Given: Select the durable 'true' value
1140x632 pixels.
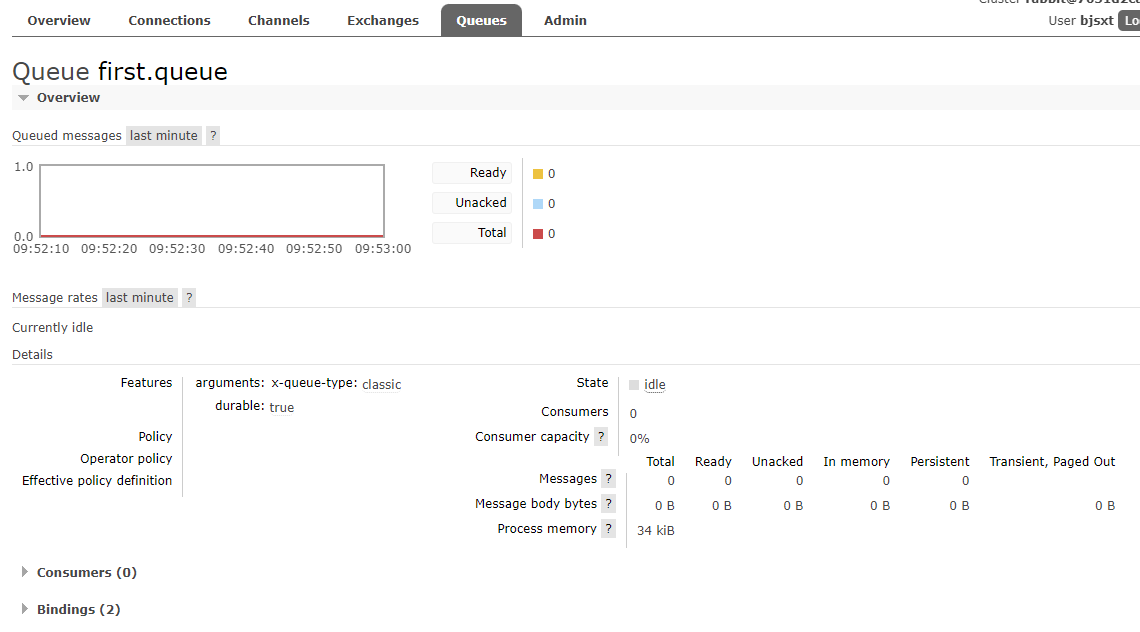Looking at the screenshot, I should [x=281, y=407].
